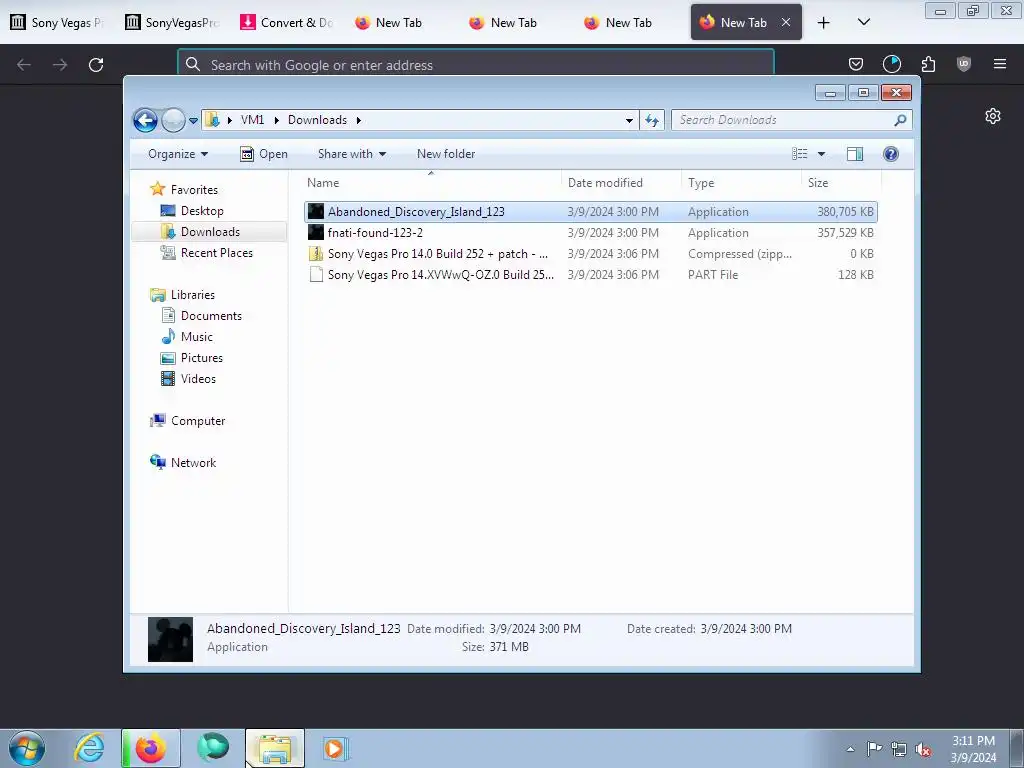Click Firefox address search bar
1024x768 pixels.
[x=476, y=65]
